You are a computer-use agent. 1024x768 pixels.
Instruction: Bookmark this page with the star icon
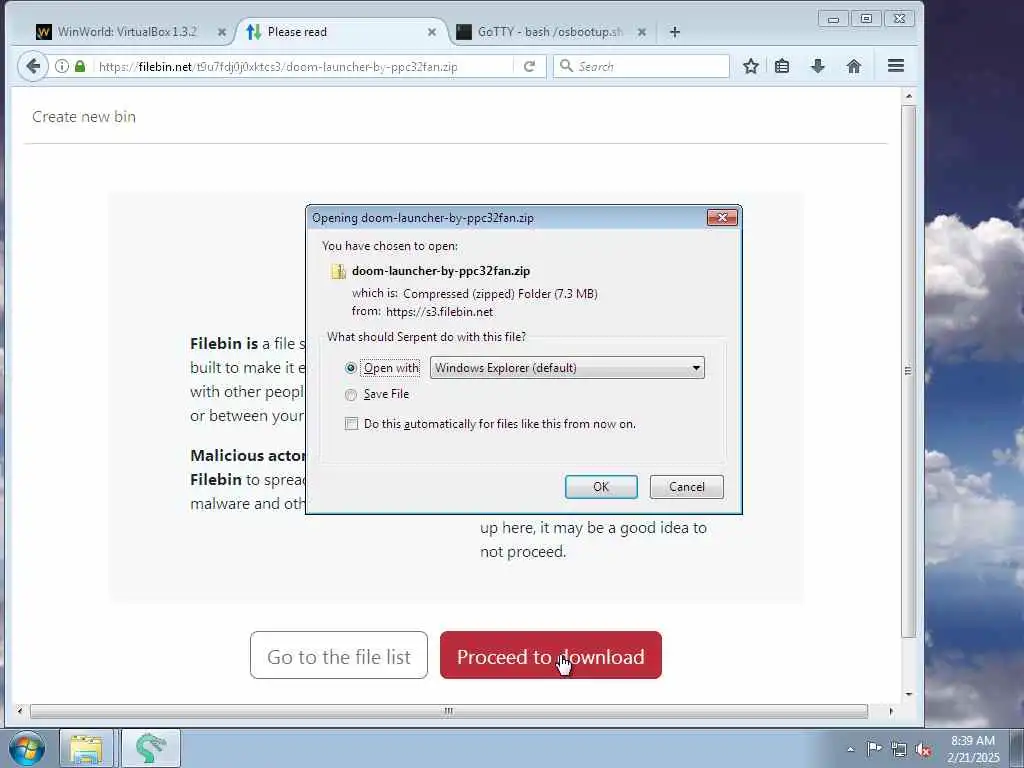point(751,66)
